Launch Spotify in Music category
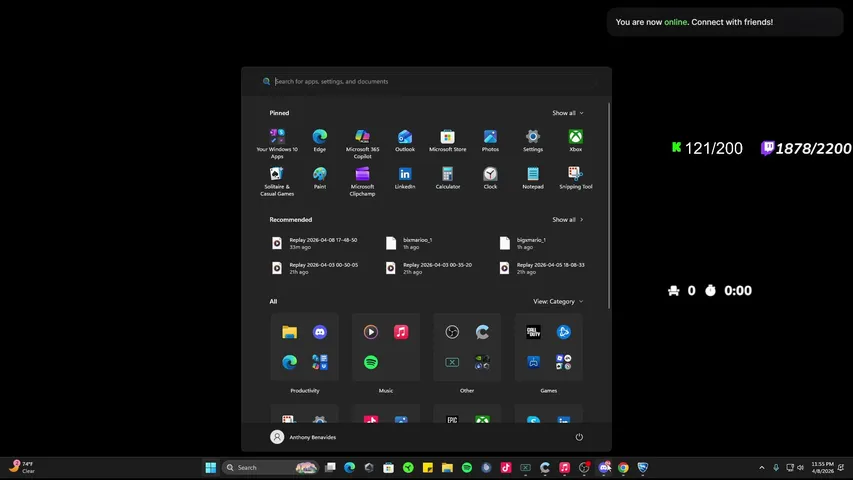The image size is (853, 480). 371,362
